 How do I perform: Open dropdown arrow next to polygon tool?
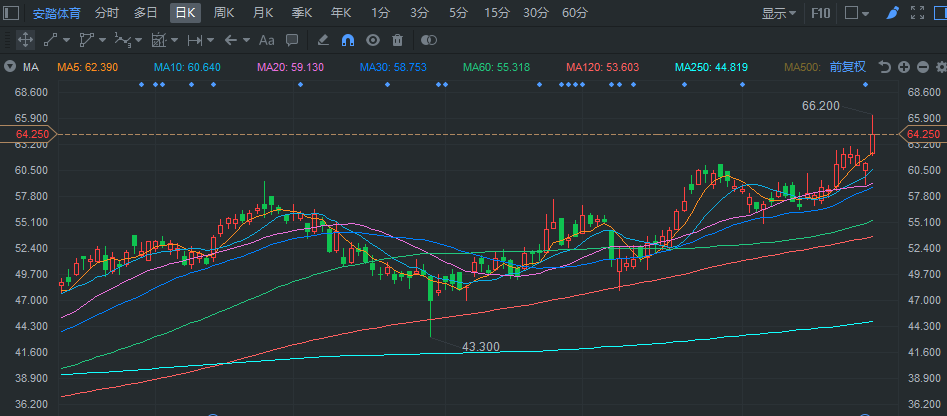[102, 40]
